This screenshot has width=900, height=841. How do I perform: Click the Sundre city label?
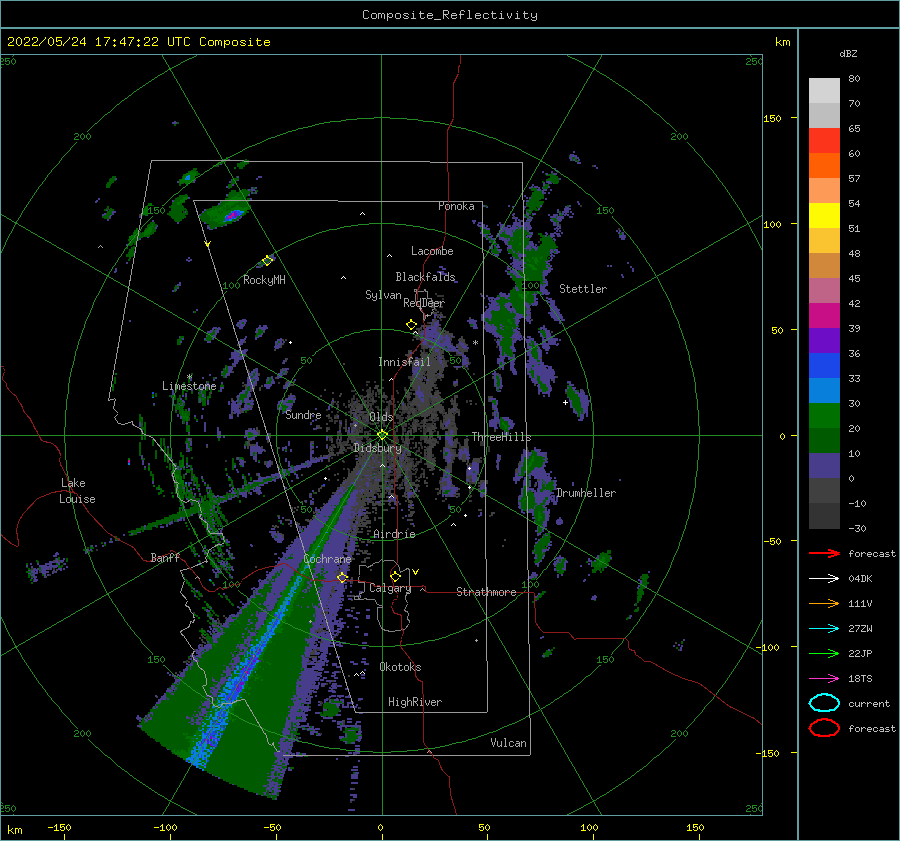303,415
